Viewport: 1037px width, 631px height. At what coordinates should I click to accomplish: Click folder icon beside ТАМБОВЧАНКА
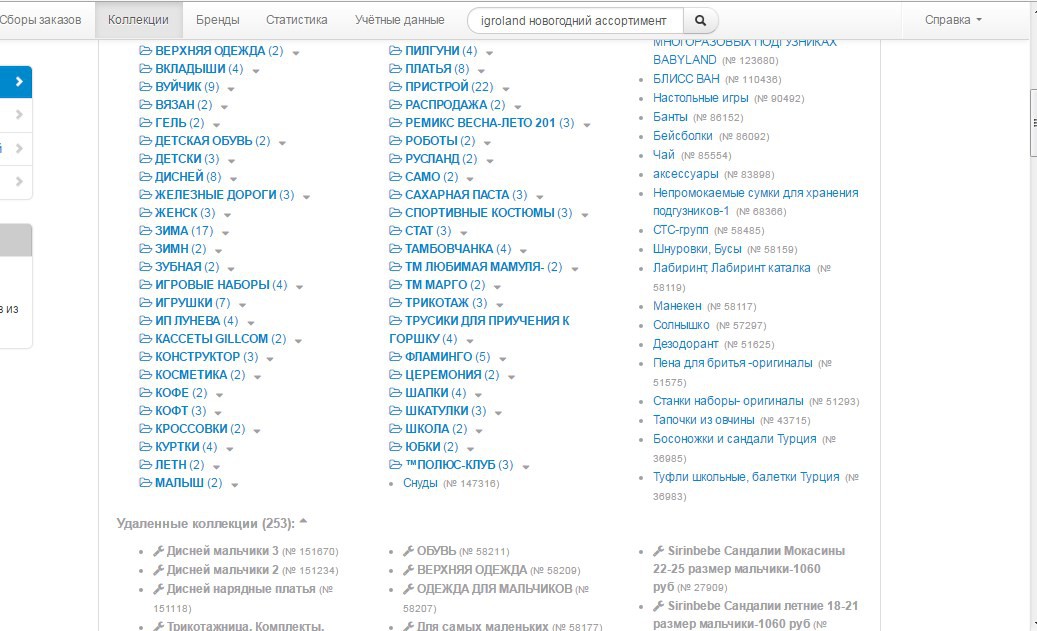(395, 249)
